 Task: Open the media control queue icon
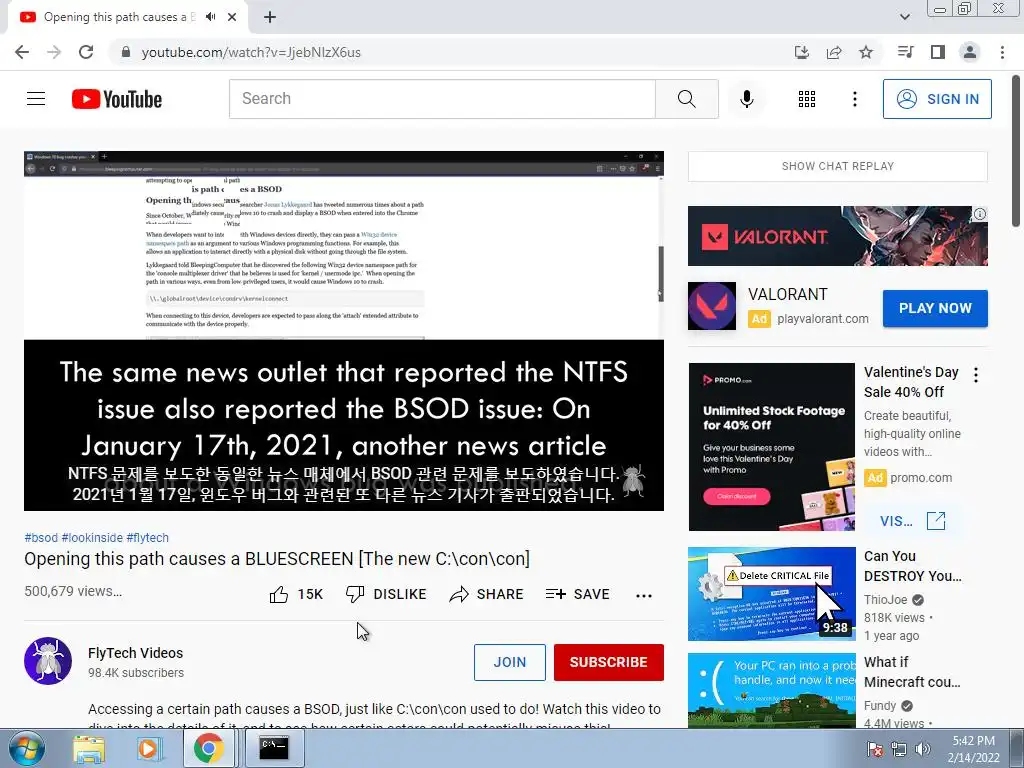click(906, 52)
